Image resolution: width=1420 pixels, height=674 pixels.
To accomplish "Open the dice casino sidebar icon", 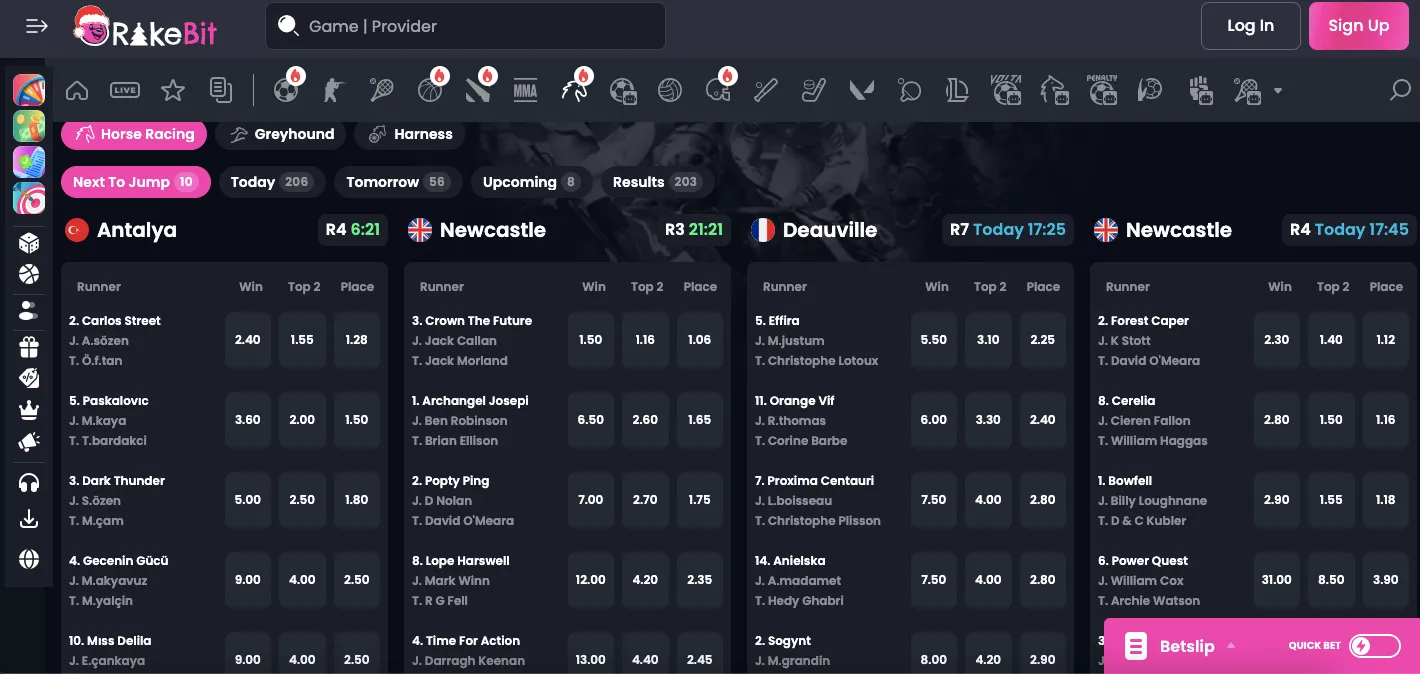I will (x=29, y=242).
